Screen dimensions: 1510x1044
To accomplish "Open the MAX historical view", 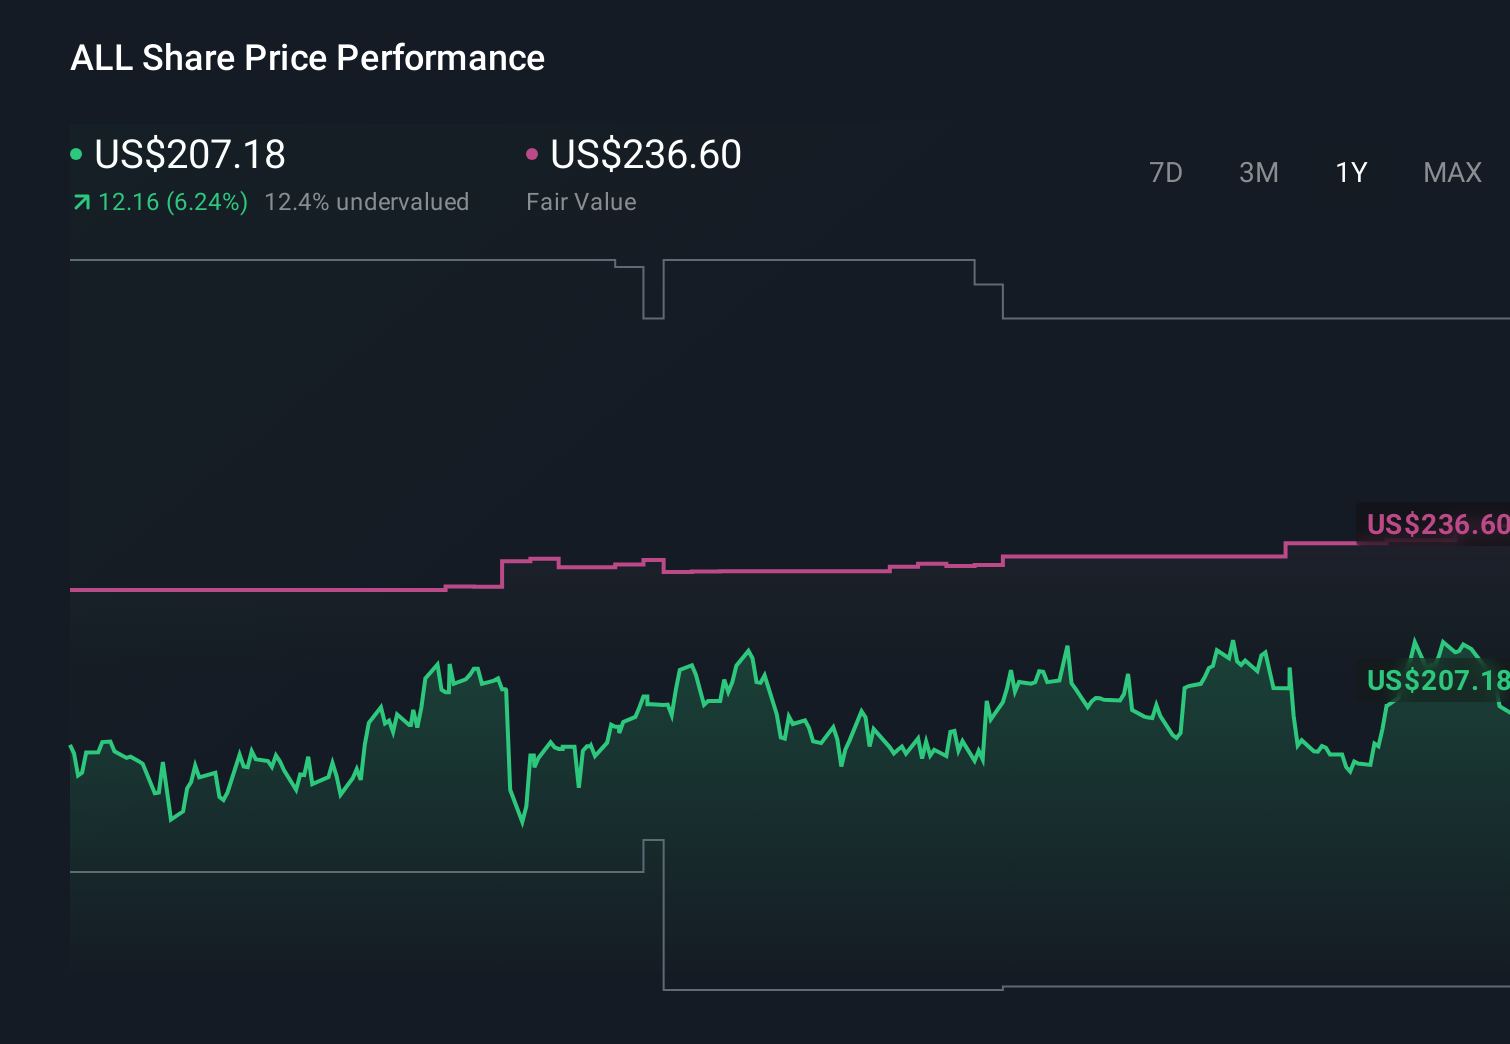I will tap(1451, 172).
